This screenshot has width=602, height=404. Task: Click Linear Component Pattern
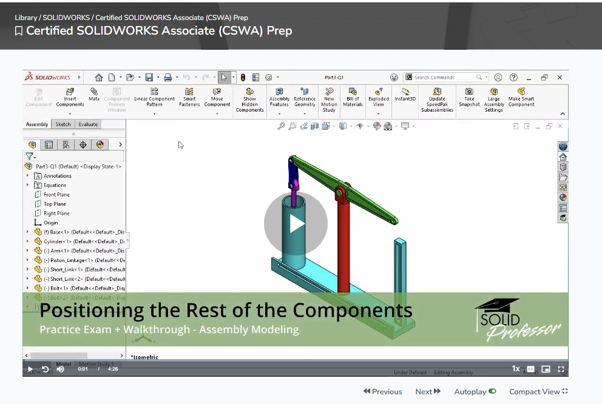point(154,98)
